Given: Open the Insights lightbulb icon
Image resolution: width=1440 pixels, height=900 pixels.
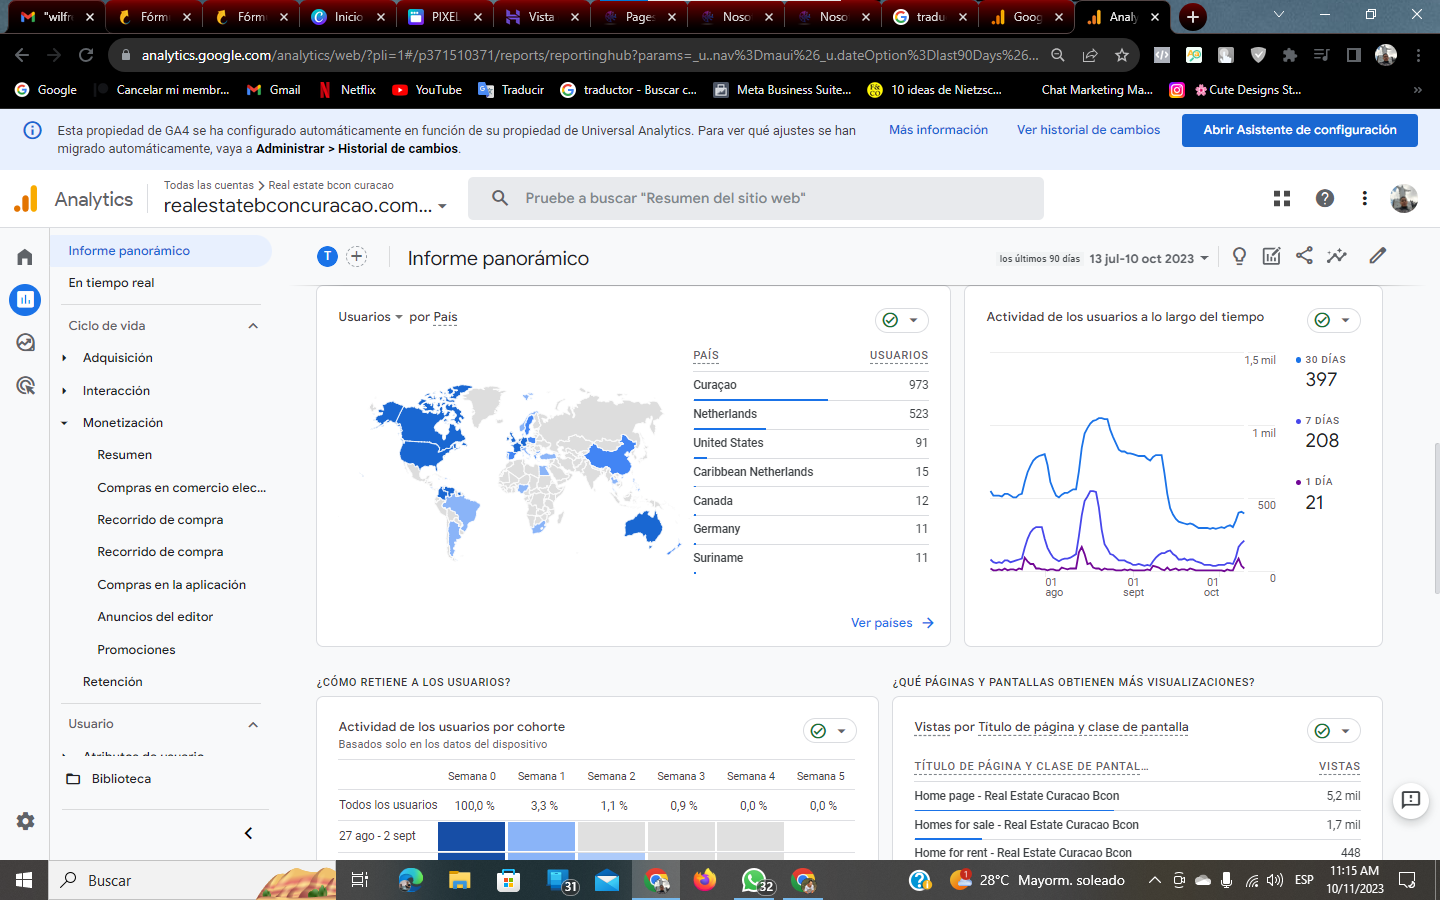Looking at the screenshot, I should click(x=1239, y=256).
